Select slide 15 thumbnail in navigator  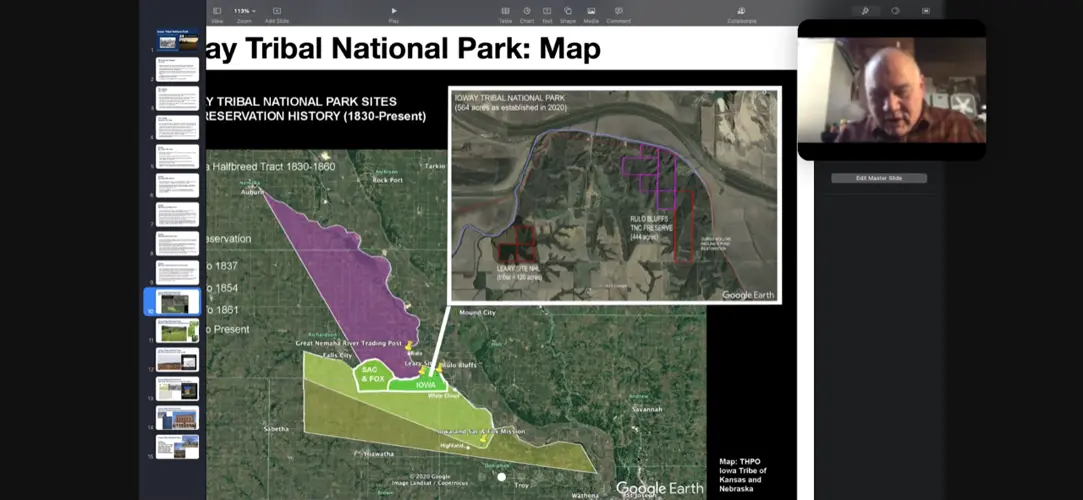point(178,447)
